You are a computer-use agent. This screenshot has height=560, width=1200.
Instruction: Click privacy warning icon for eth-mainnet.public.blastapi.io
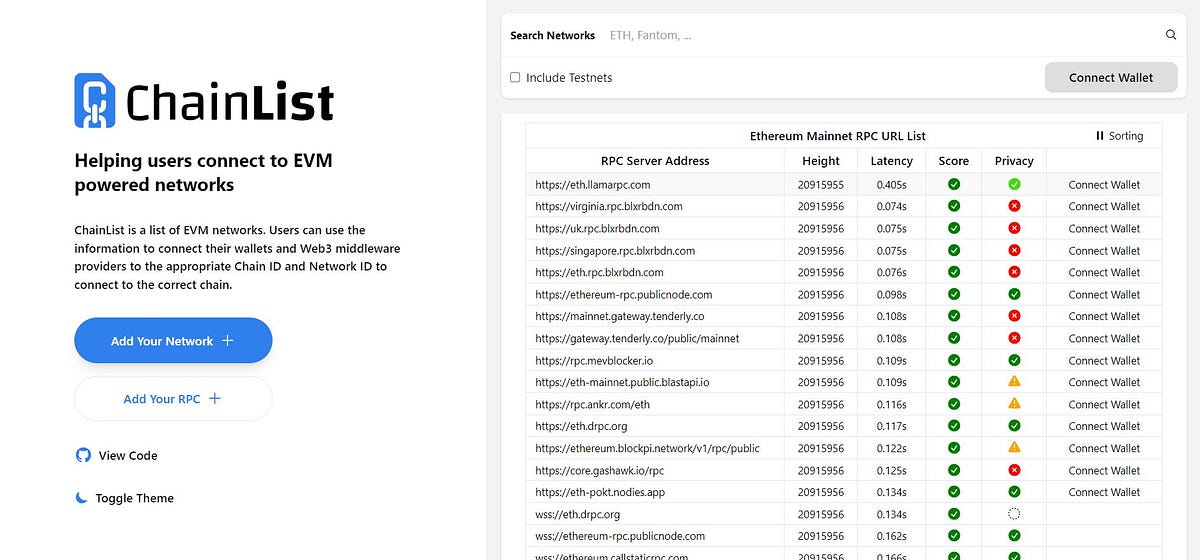point(1014,382)
